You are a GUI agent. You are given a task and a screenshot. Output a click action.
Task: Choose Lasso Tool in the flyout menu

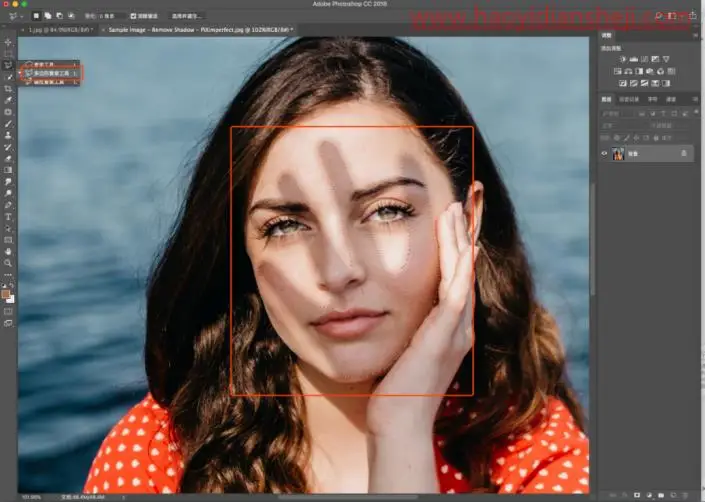49,64
